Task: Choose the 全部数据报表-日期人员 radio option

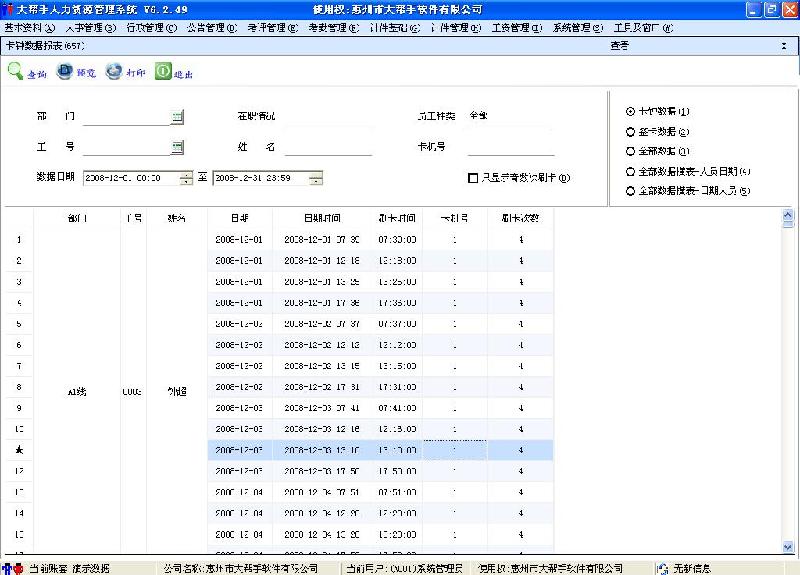Action: [x=630, y=191]
